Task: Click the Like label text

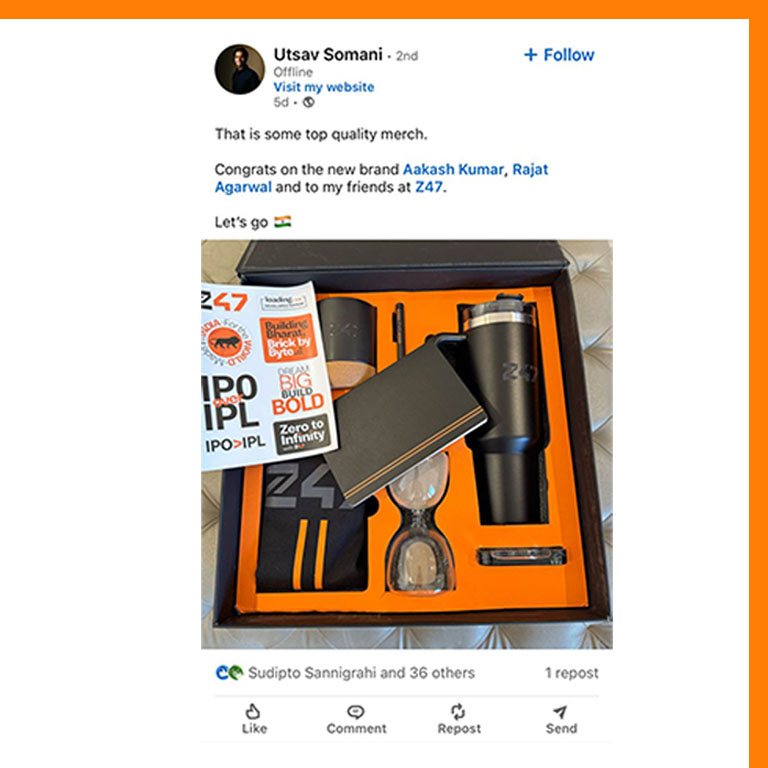Action: (254, 728)
